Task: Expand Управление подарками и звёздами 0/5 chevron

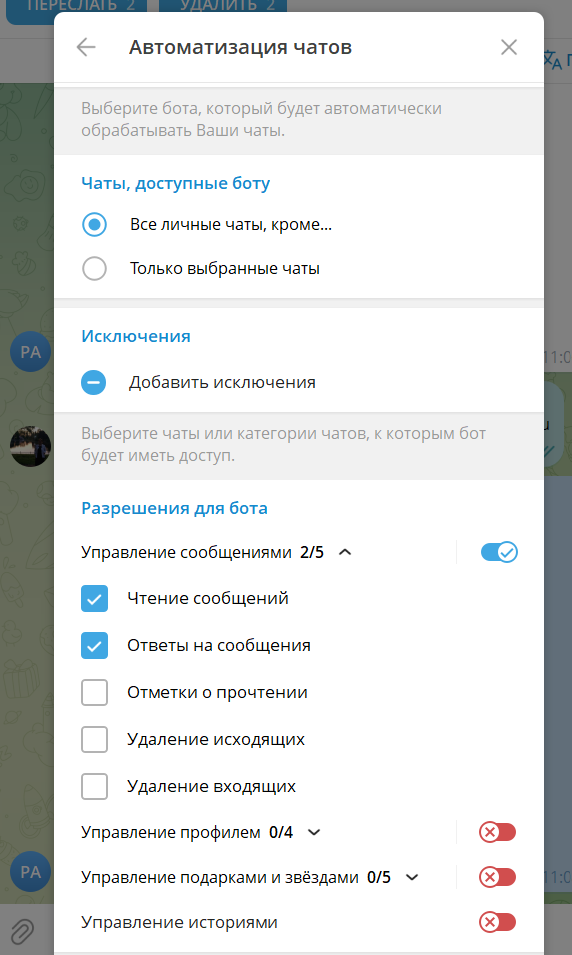Action: click(x=412, y=878)
